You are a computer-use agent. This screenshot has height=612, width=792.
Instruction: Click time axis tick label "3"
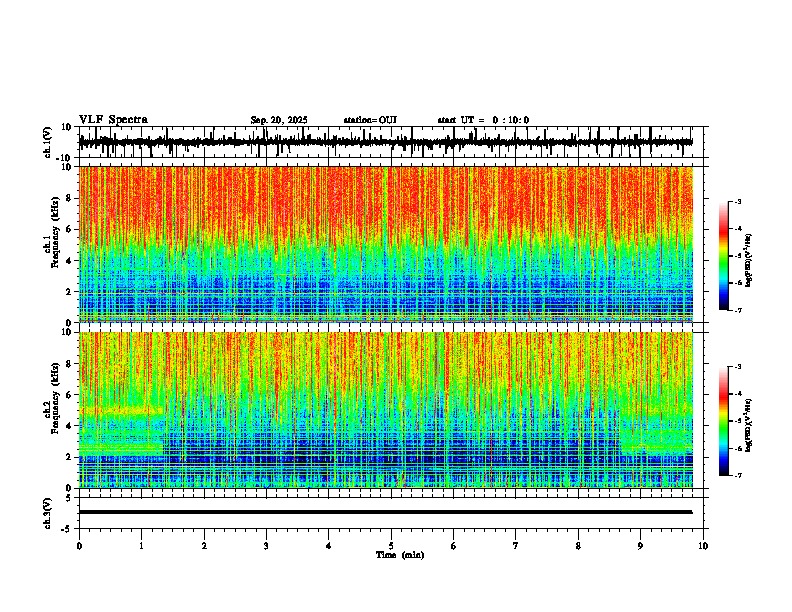266,546
